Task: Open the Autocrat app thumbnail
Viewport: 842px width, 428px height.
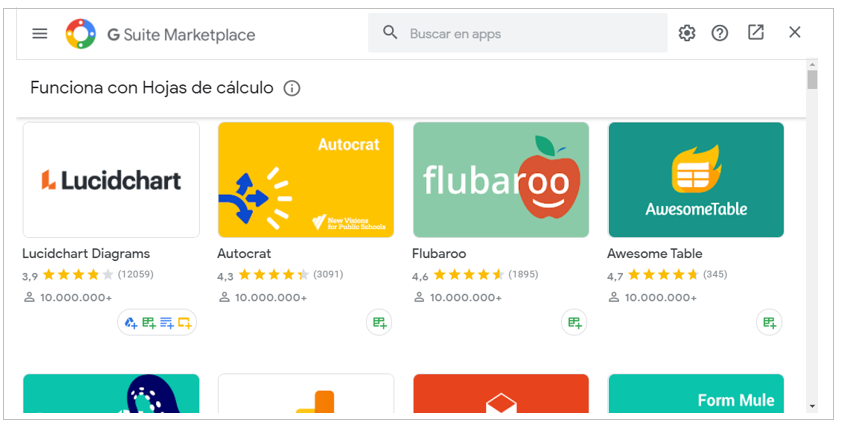Action: tap(306, 180)
